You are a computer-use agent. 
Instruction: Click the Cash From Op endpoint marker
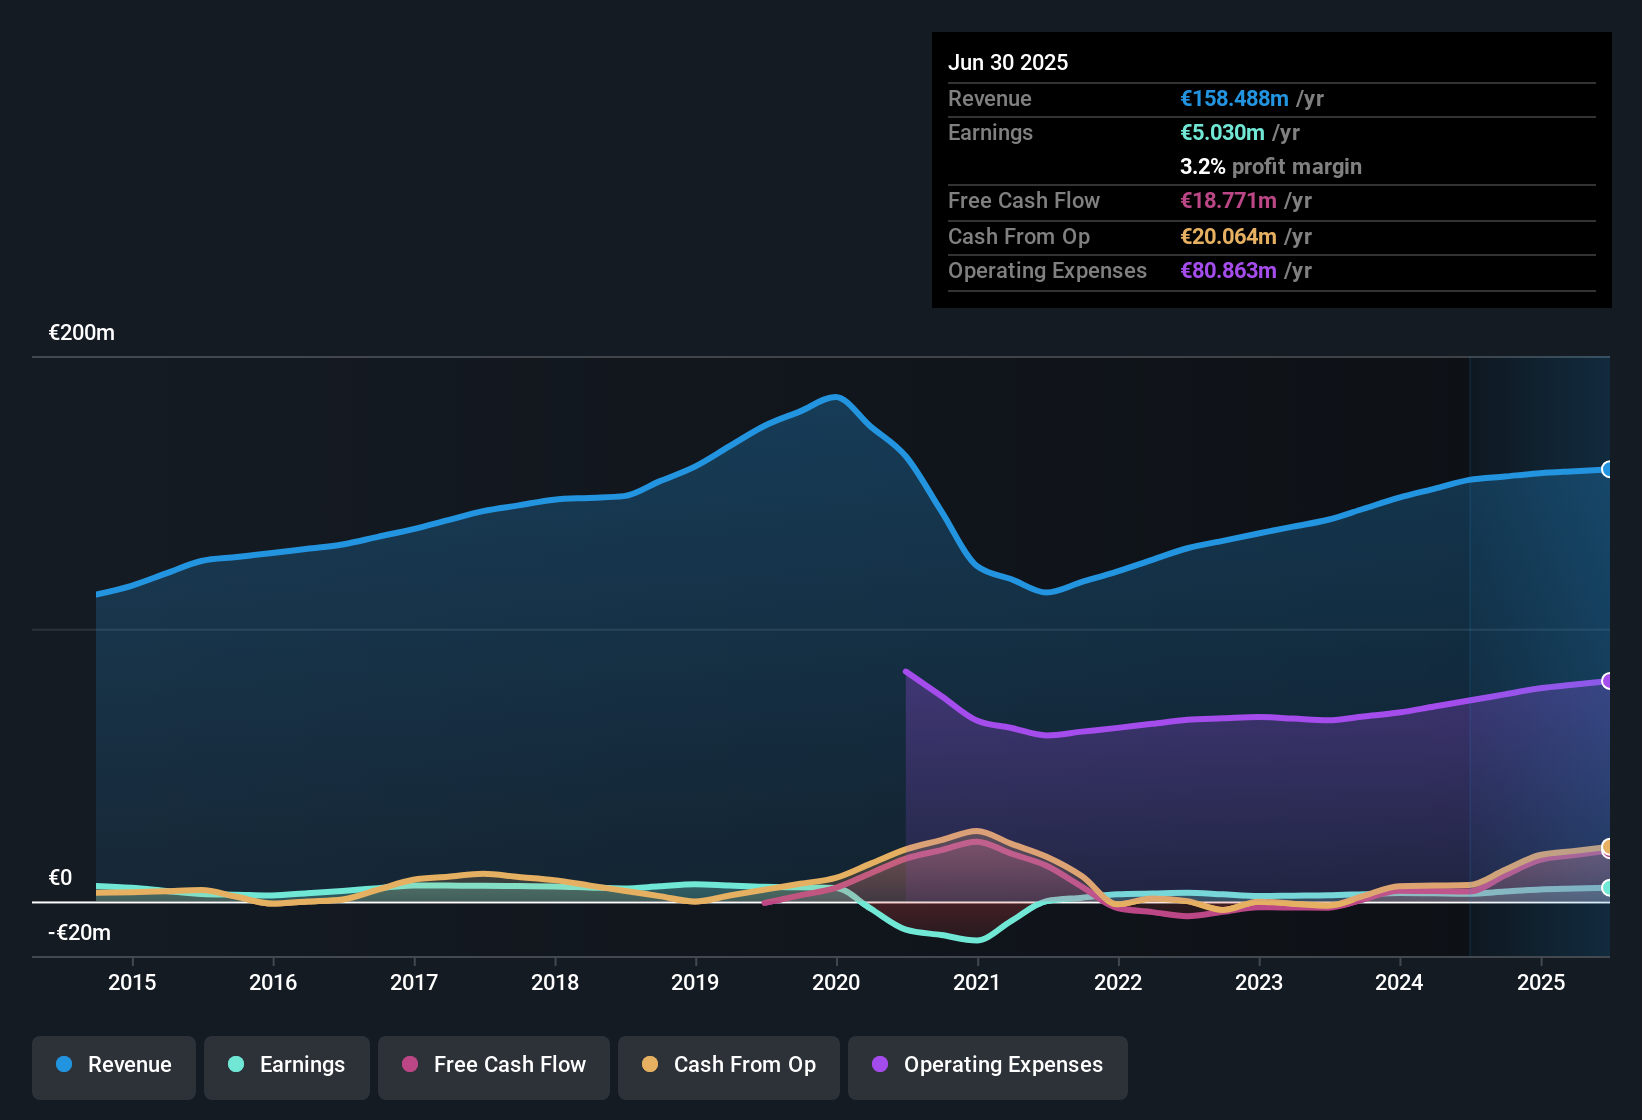click(x=1608, y=846)
